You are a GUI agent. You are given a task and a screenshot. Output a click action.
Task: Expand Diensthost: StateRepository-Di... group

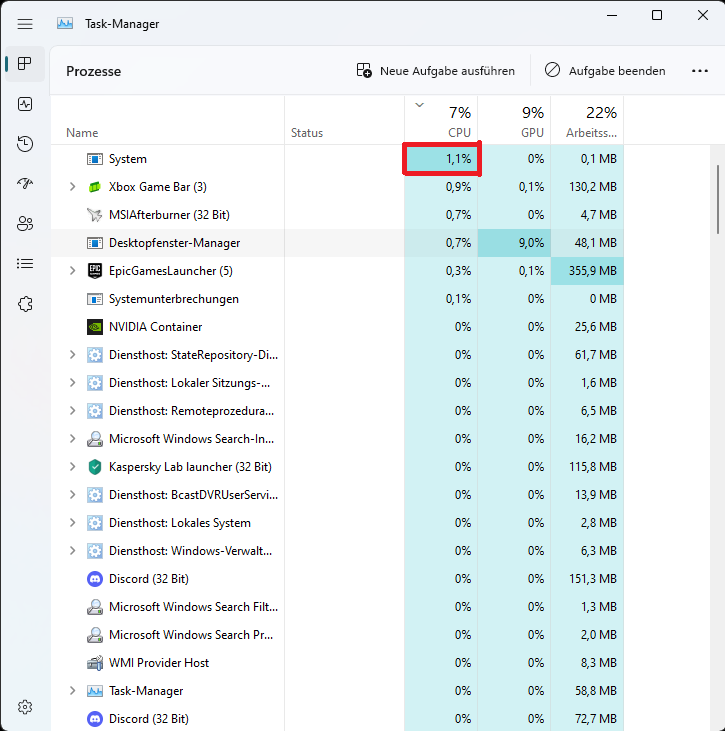click(x=72, y=355)
